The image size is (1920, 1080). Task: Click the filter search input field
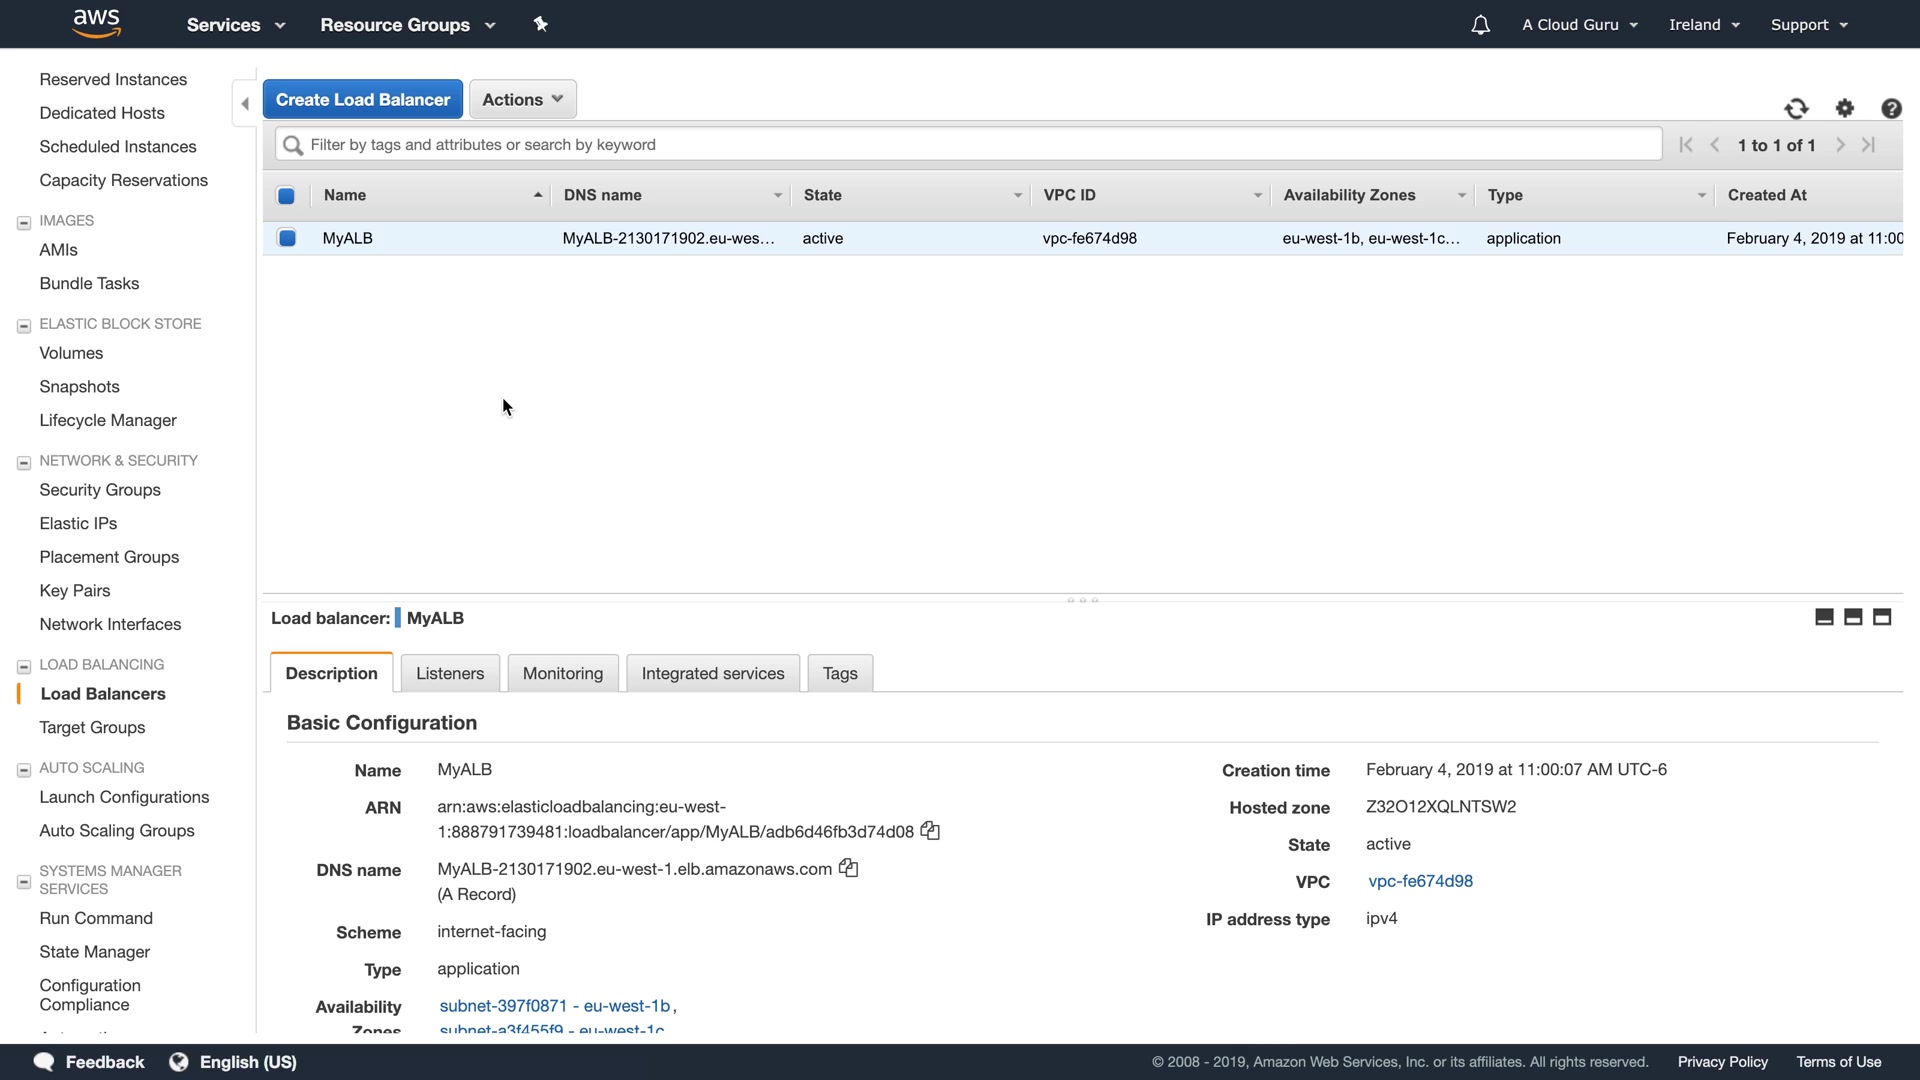968,145
